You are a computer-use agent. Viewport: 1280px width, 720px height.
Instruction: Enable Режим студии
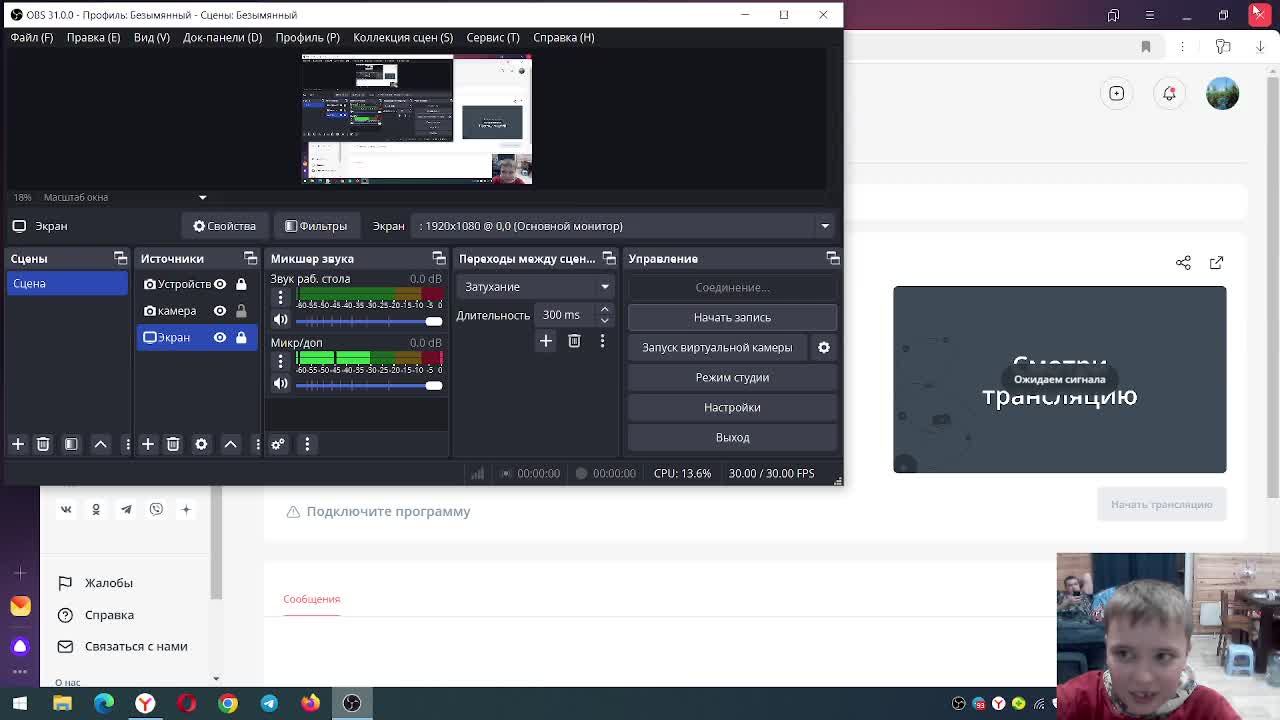coord(732,377)
